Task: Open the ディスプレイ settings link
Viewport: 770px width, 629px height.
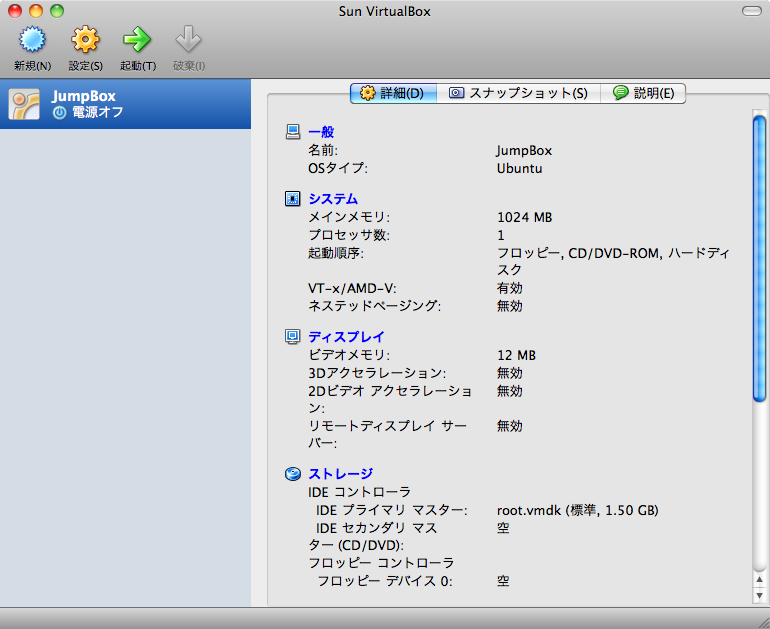Action: click(346, 337)
